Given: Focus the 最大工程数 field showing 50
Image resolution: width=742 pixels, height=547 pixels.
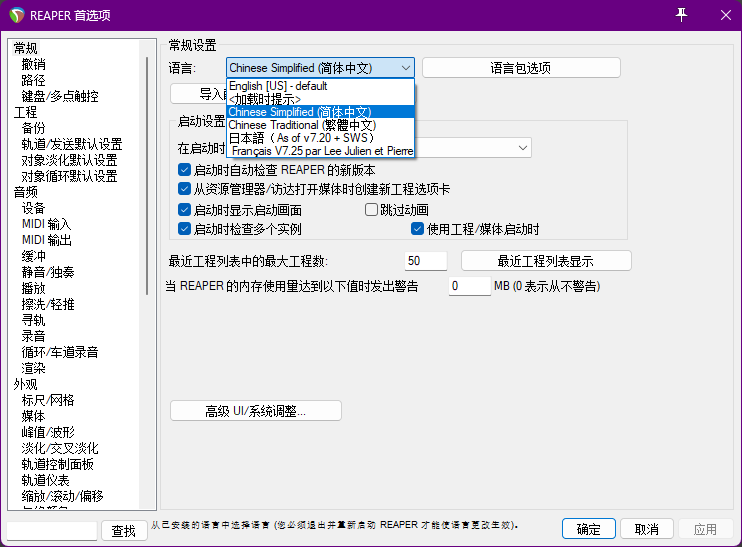Looking at the screenshot, I should (426, 261).
